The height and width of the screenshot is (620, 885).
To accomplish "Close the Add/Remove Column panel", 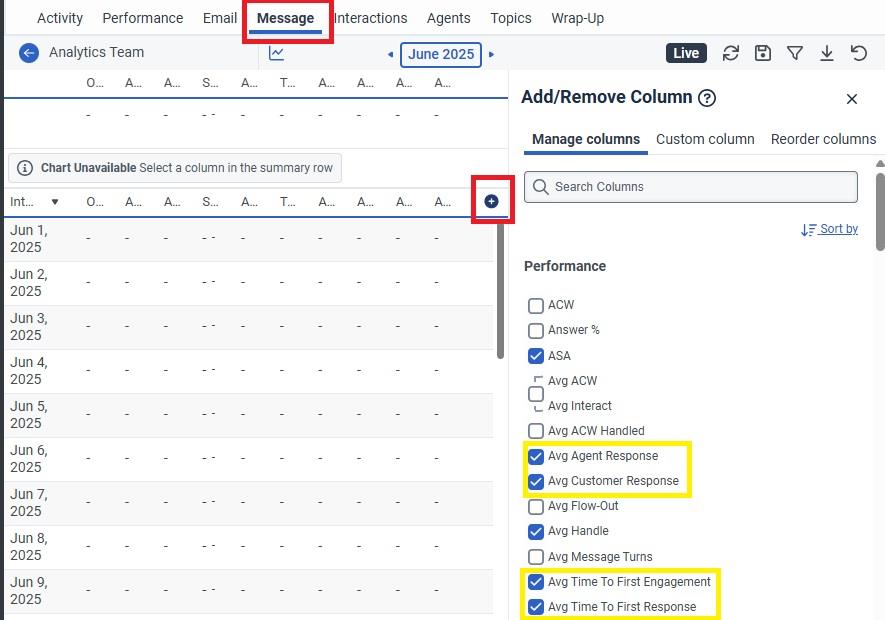I will click(x=852, y=99).
